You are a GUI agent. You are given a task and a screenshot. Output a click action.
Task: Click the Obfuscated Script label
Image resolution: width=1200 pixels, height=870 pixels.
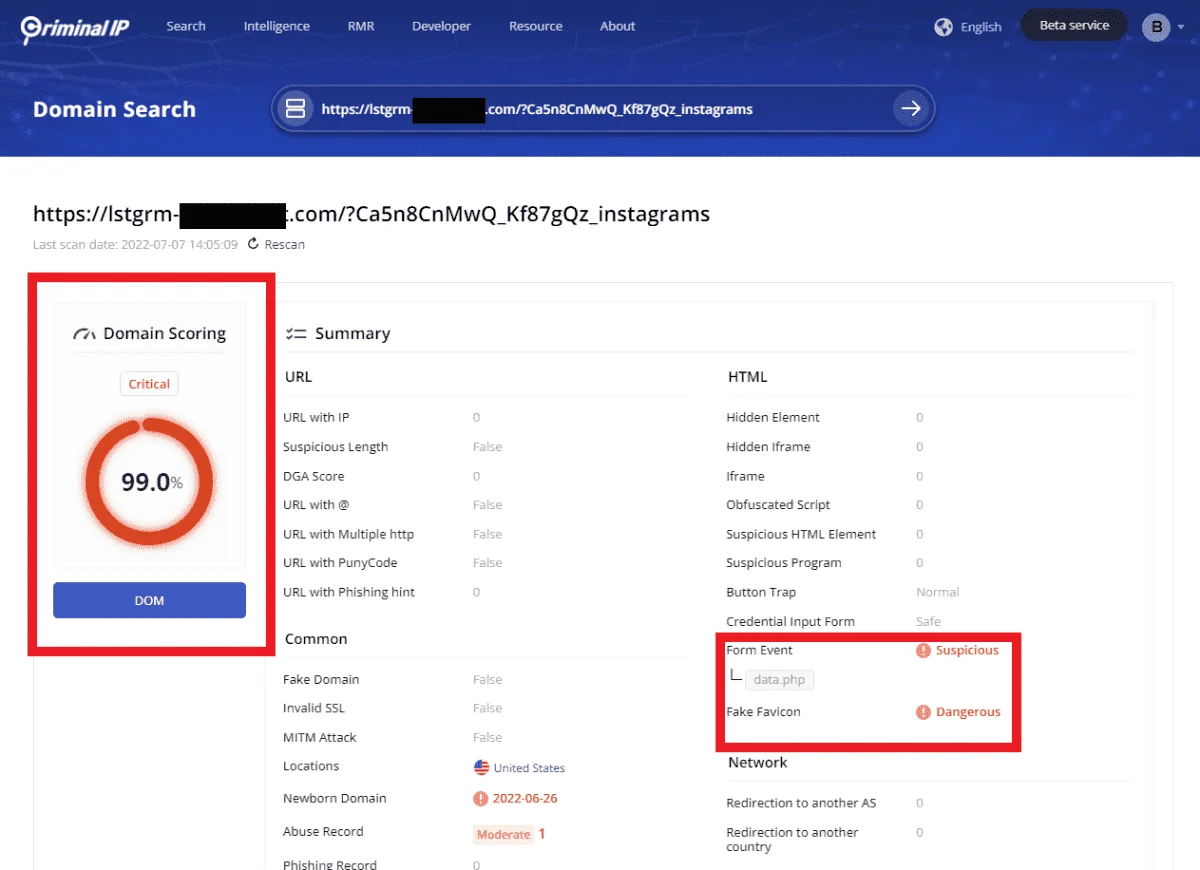(x=778, y=505)
